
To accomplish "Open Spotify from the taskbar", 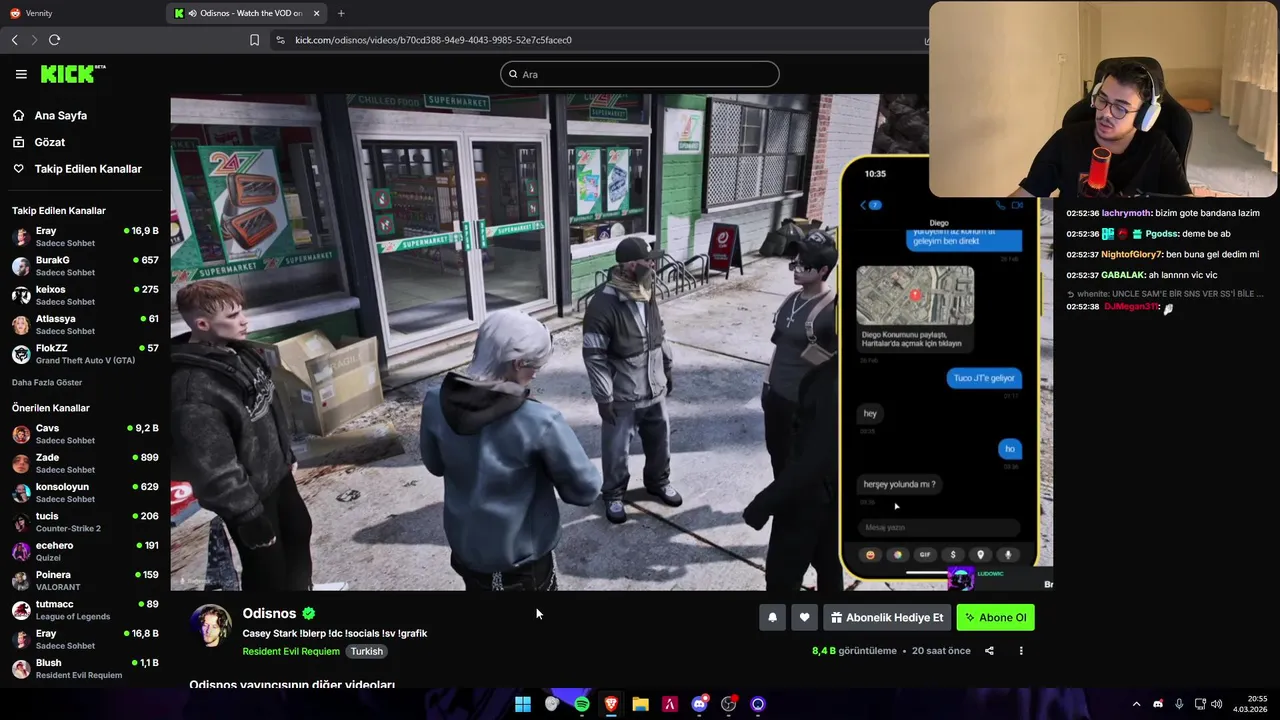I will 581,704.
